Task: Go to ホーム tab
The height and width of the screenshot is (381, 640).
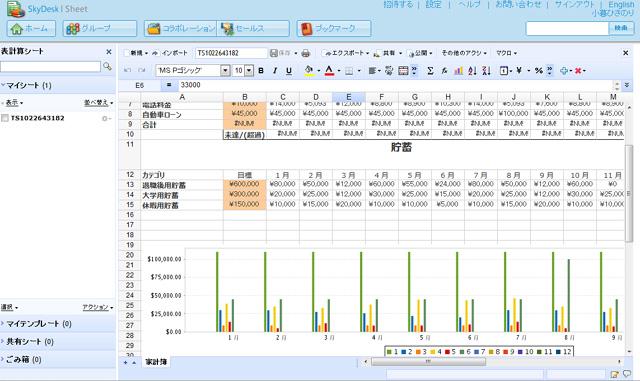Action: coord(31,29)
